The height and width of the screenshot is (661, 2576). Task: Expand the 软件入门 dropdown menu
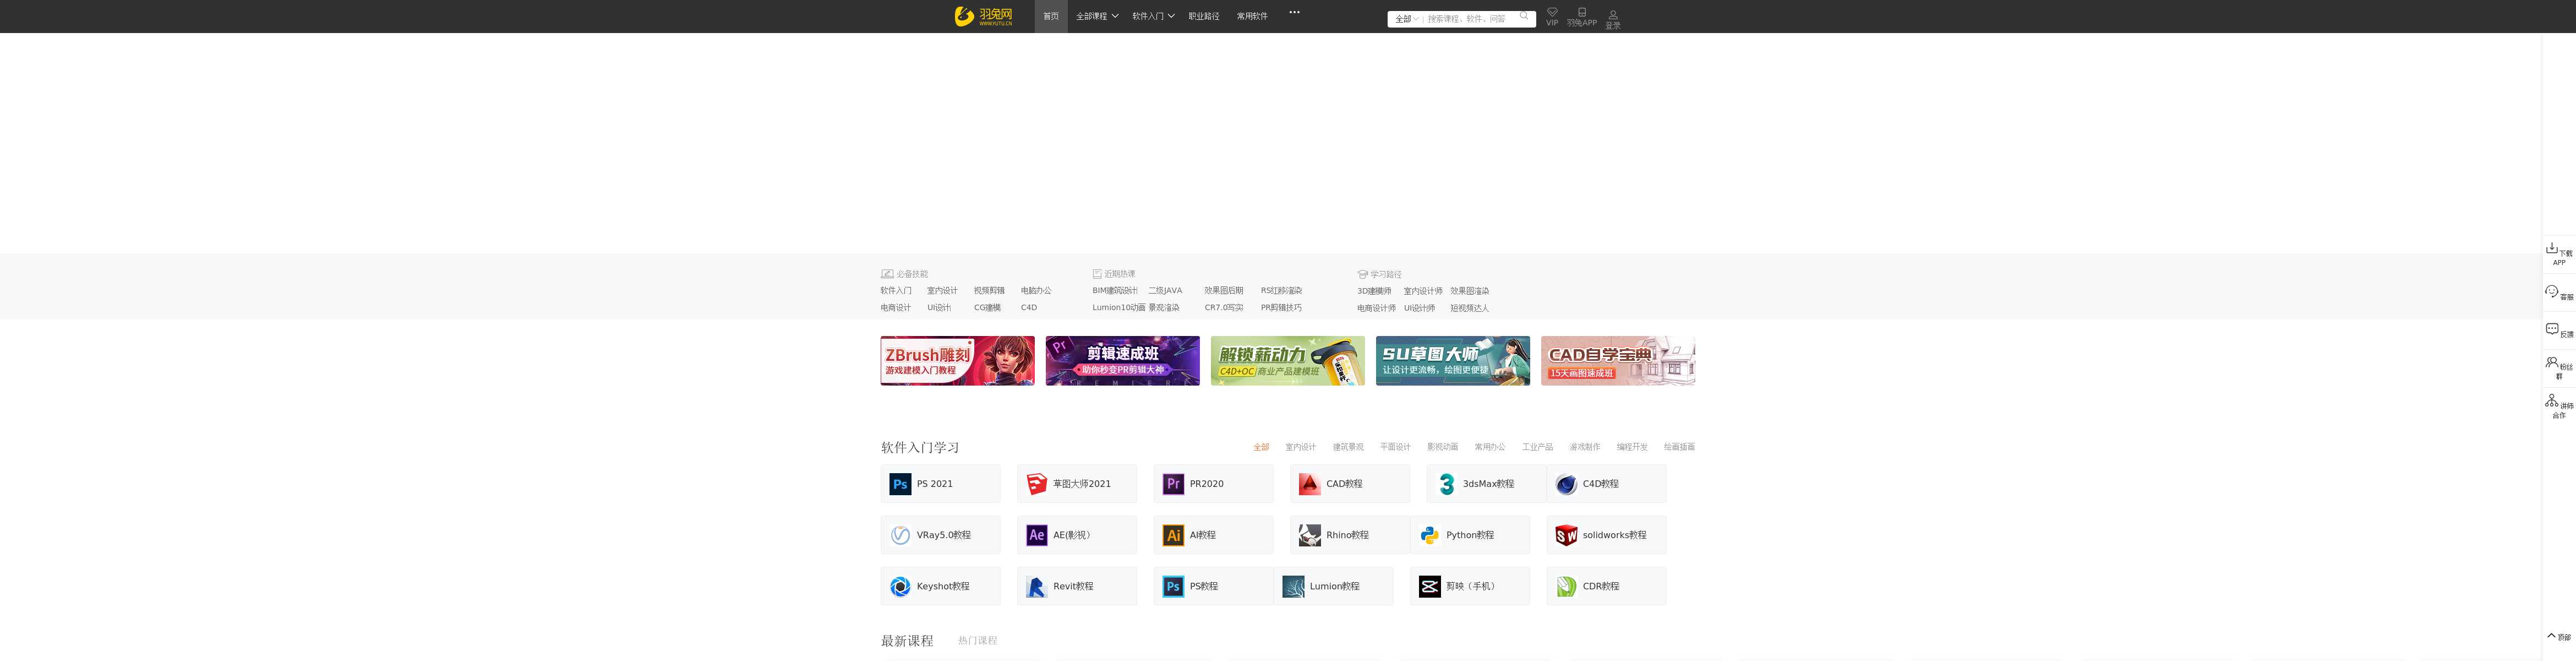pos(1152,17)
